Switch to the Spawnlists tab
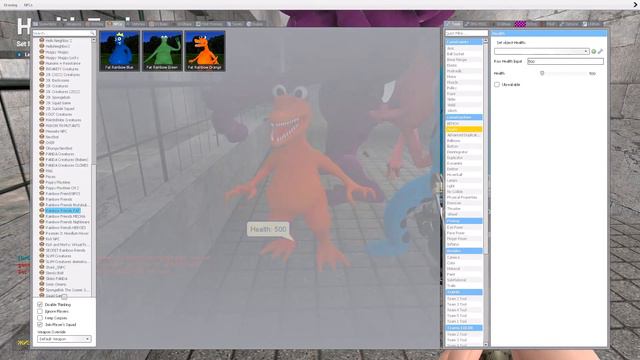This screenshot has height=360, width=640. (45, 24)
